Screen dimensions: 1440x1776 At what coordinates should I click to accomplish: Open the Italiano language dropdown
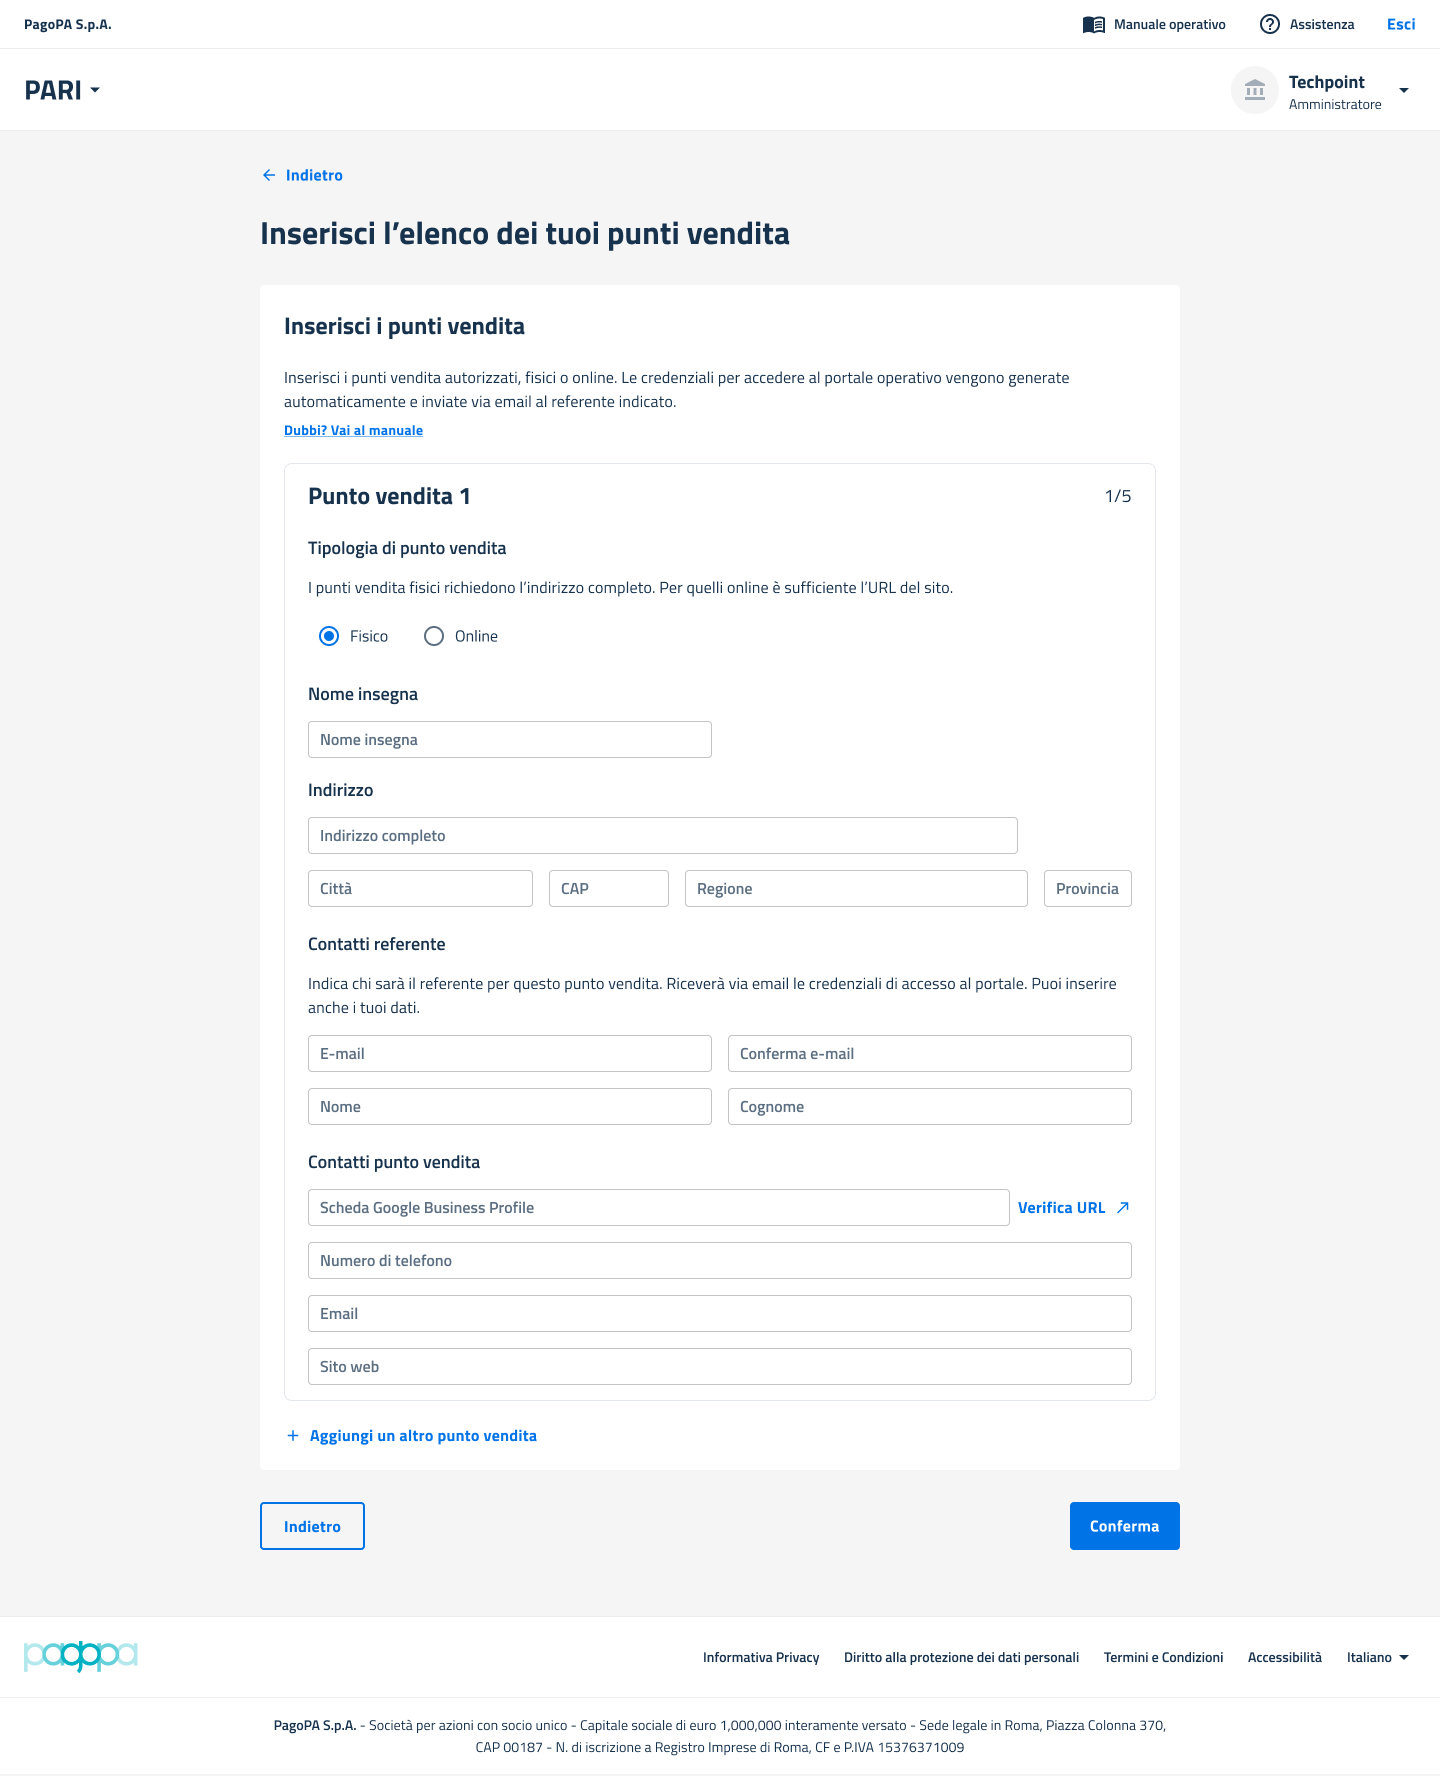pos(1378,1657)
